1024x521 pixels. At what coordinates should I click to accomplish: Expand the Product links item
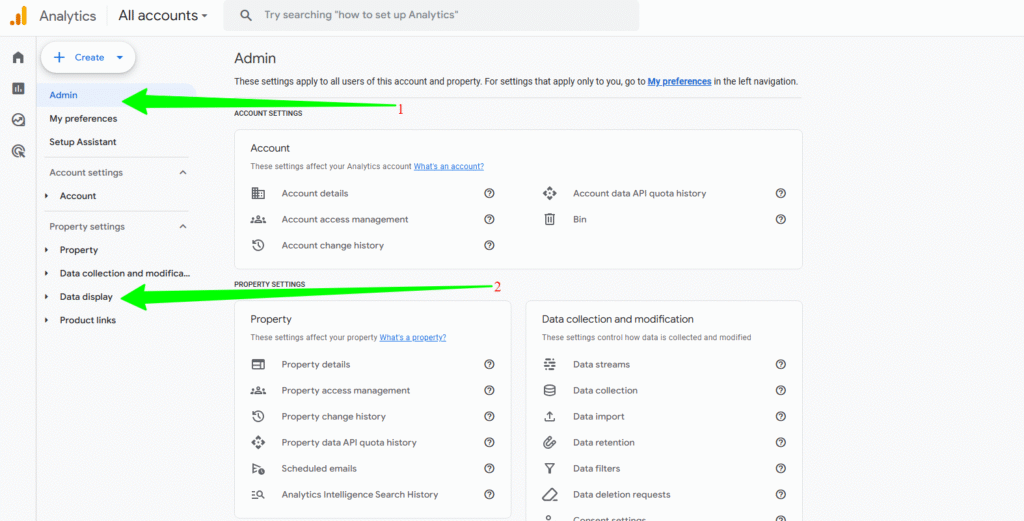pyautogui.click(x=46, y=321)
